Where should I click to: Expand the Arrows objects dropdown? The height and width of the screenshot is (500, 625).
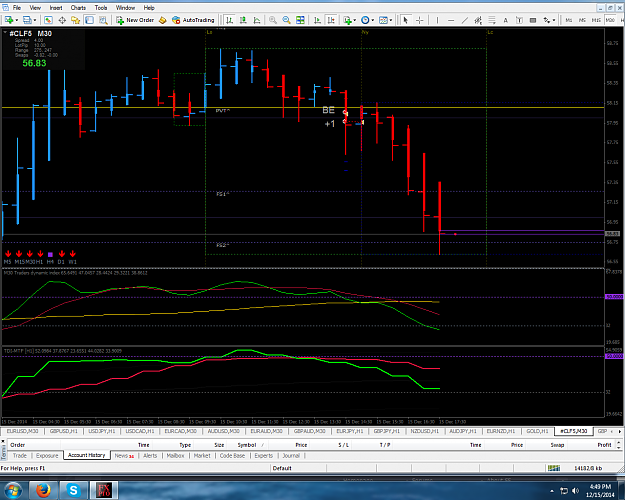pos(554,20)
